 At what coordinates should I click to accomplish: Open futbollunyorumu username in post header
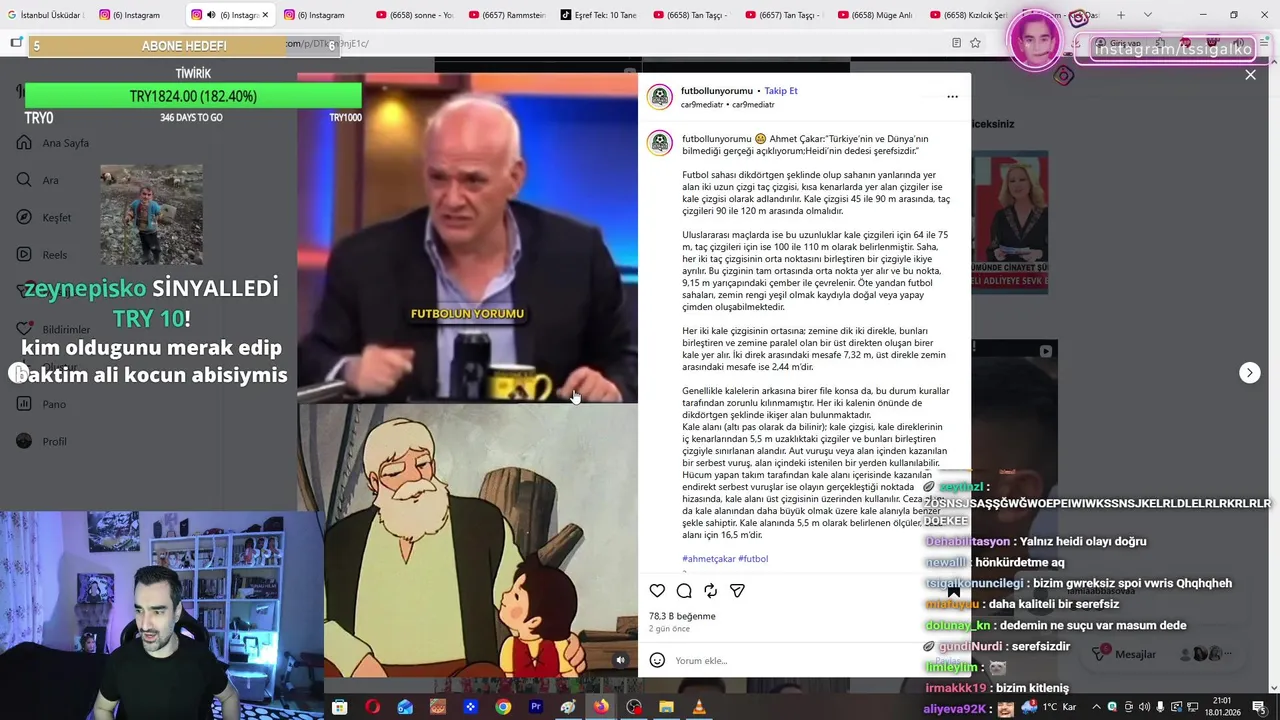[x=716, y=91]
